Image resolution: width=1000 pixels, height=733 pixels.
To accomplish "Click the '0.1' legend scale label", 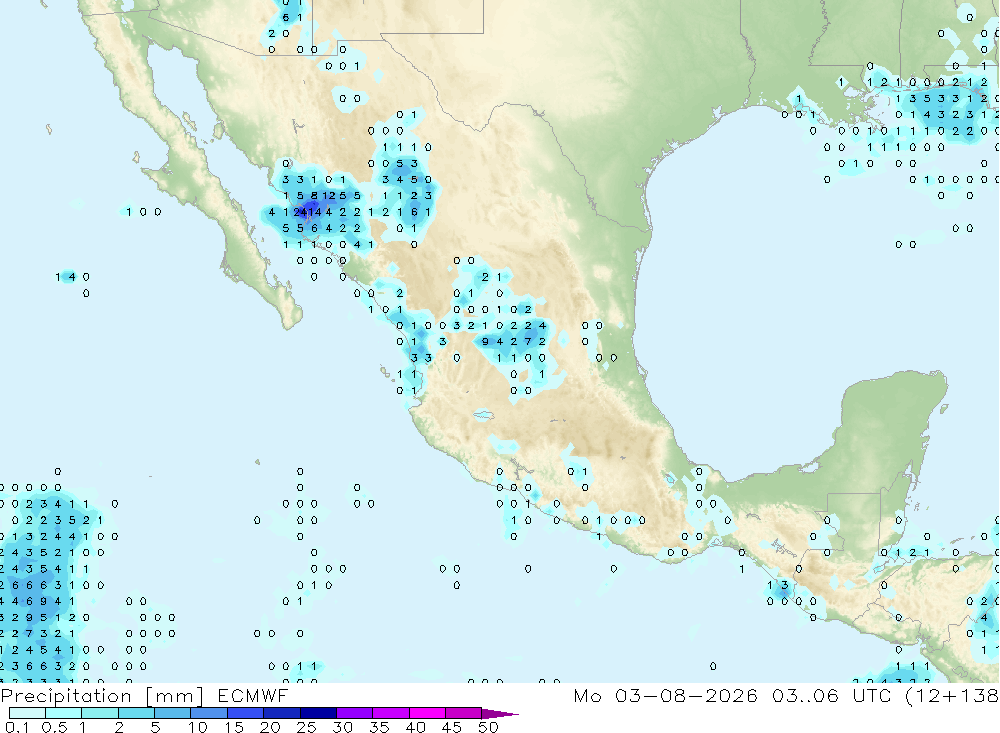I will [17, 727].
